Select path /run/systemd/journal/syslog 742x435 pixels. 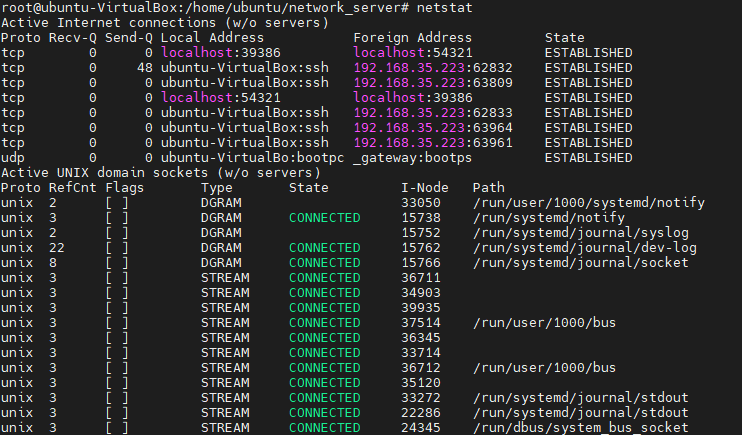click(x=581, y=233)
